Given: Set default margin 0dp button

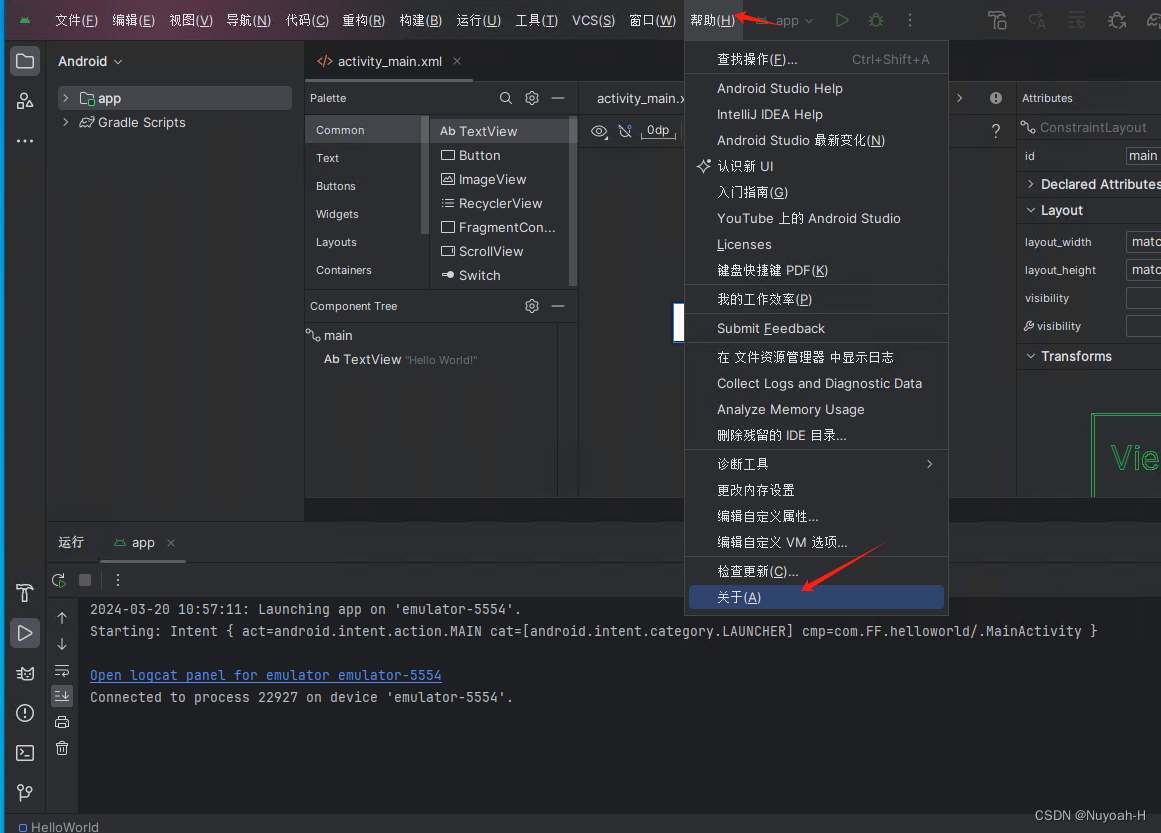Looking at the screenshot, I should [658, 131].
